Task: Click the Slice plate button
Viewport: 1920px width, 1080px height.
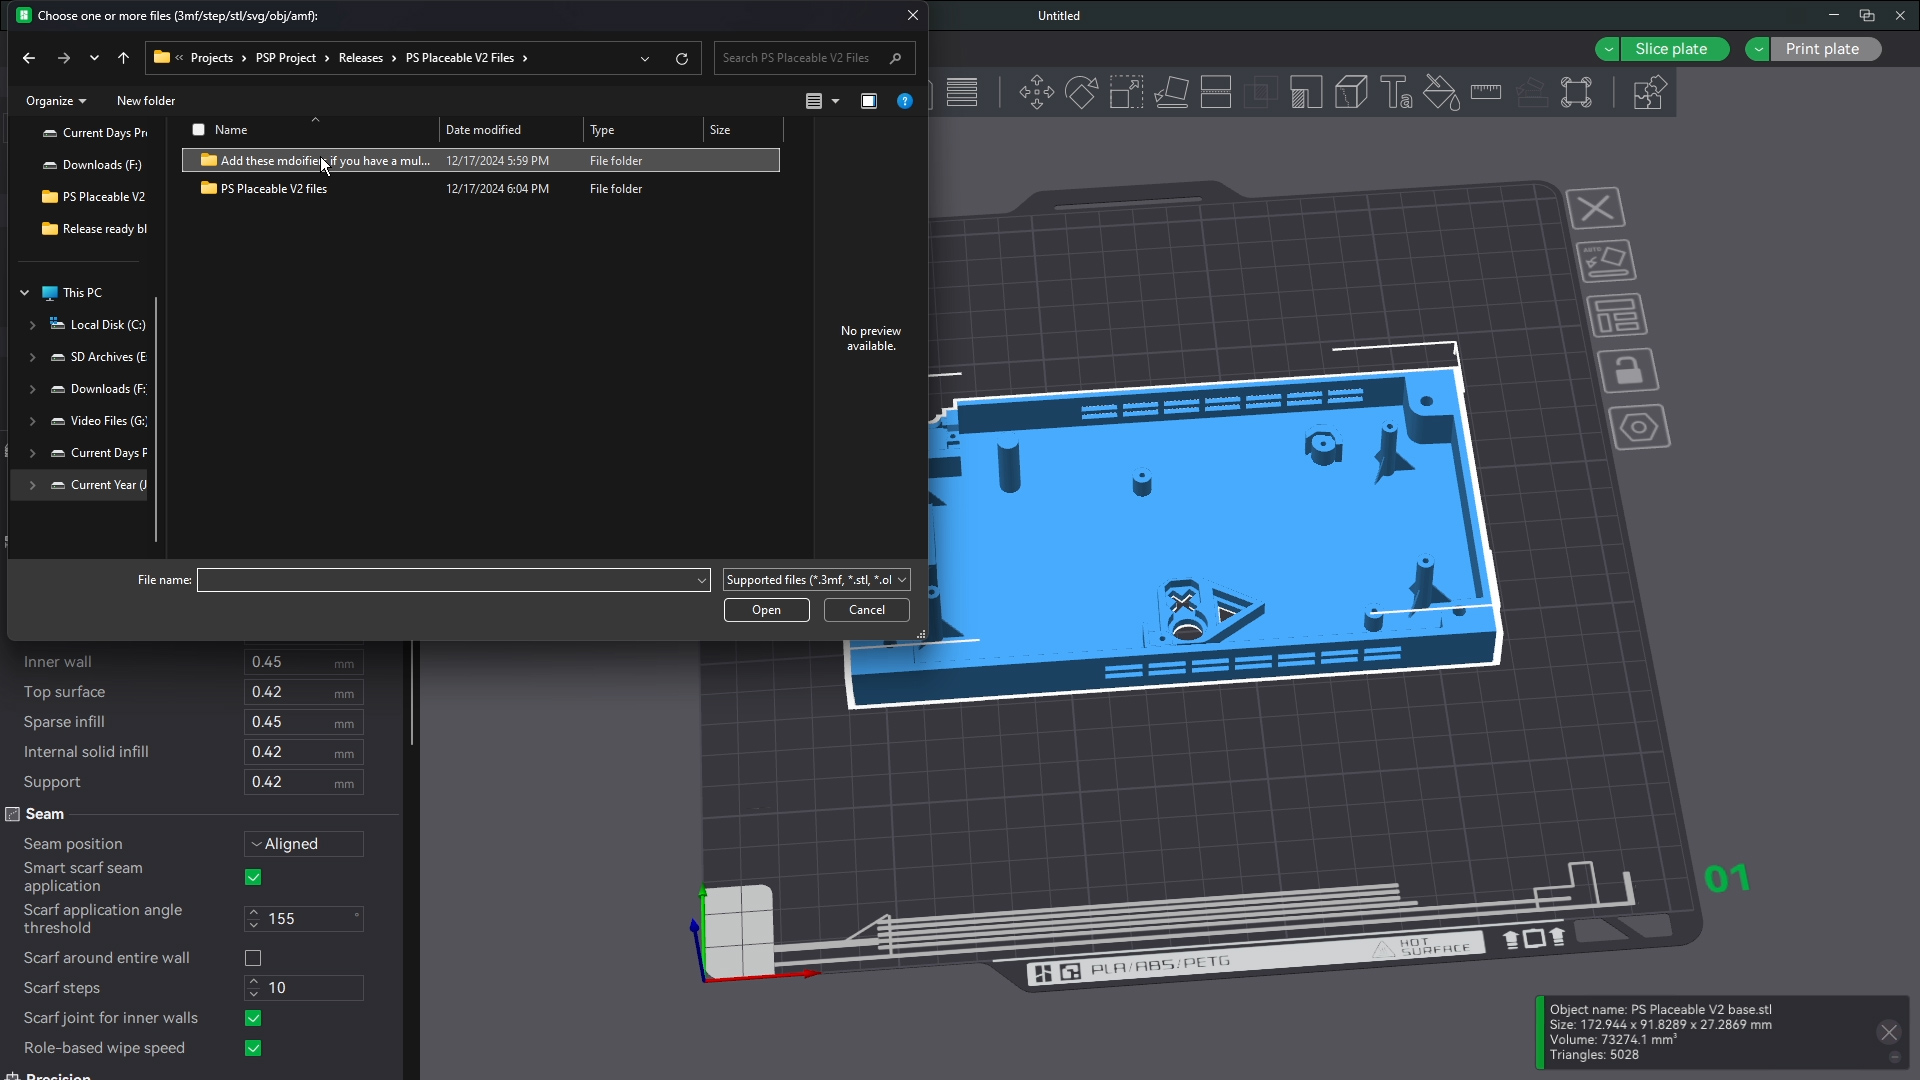Action: click(1671, 49)
